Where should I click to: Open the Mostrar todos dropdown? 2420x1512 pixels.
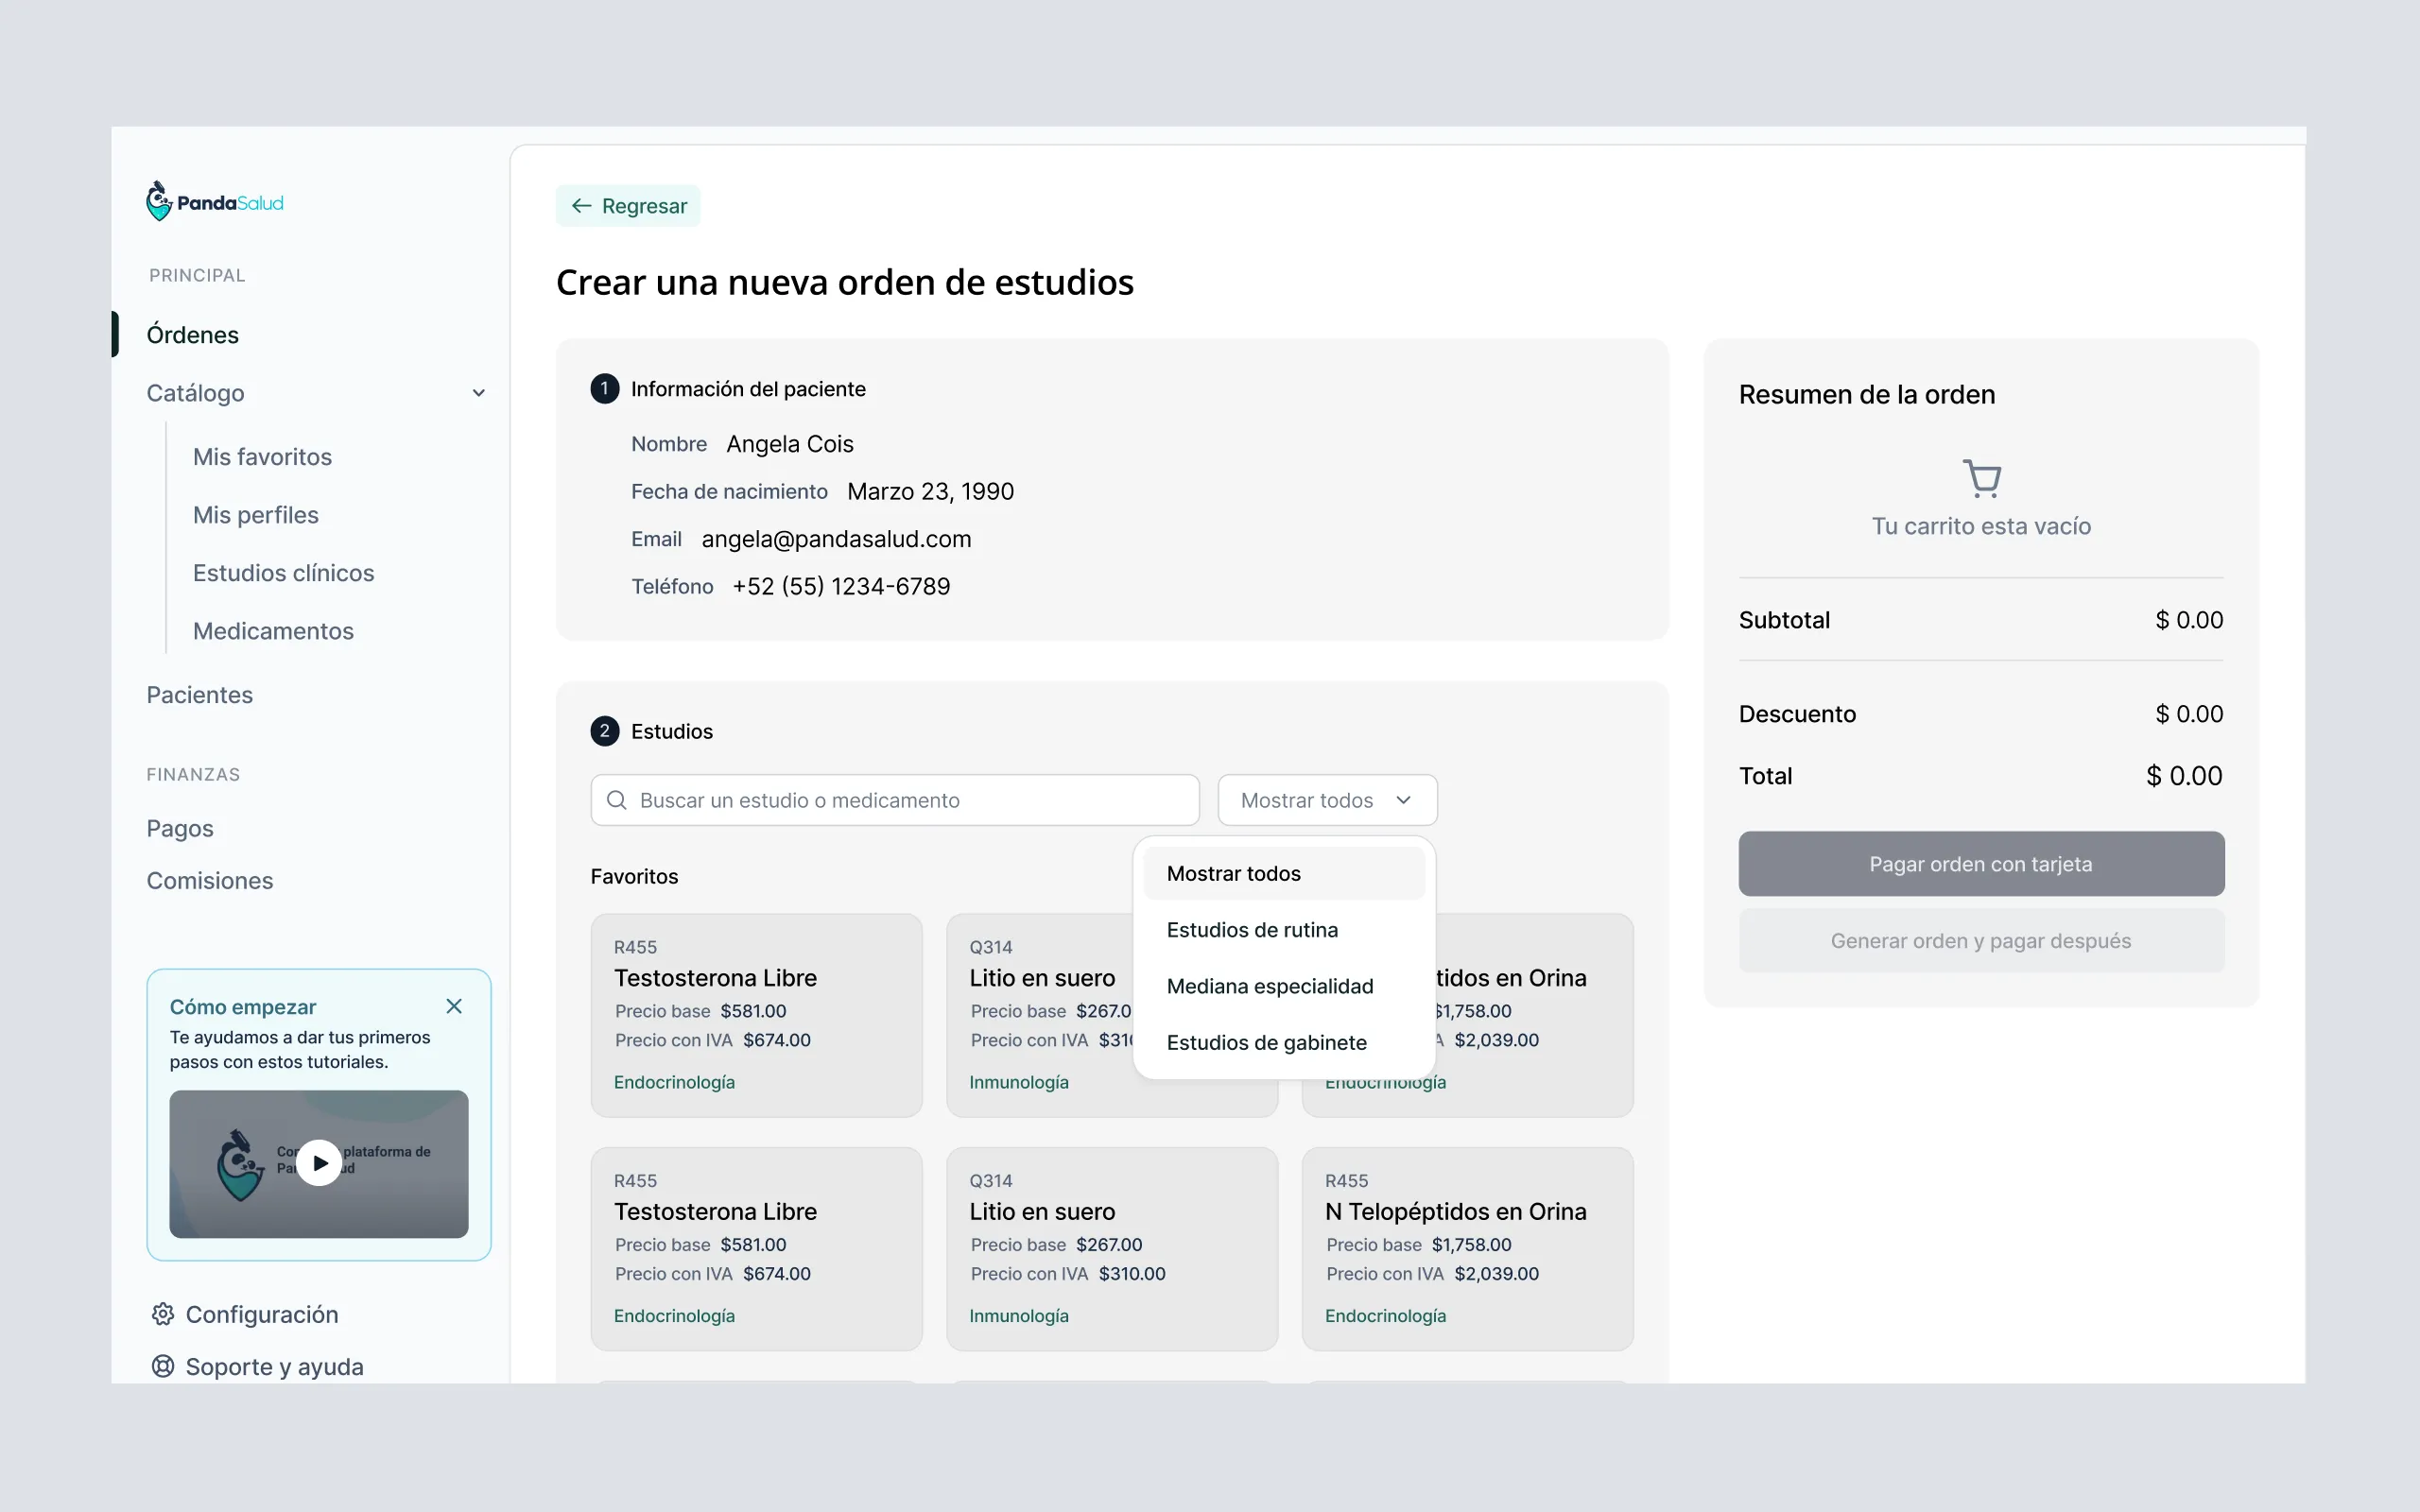pyautogui.click(x=1326, y=799)
